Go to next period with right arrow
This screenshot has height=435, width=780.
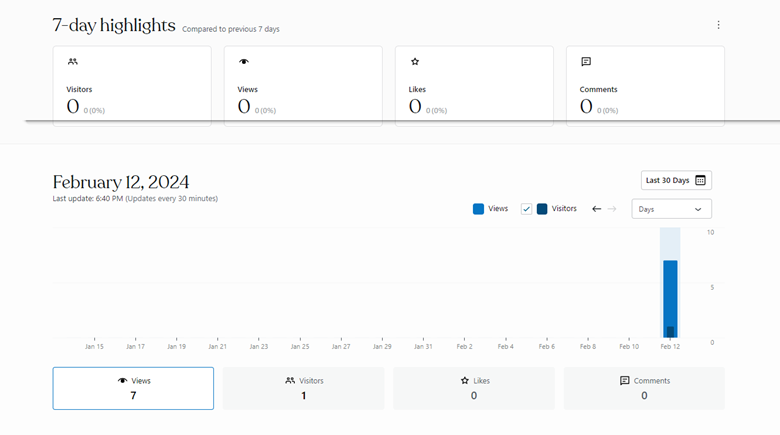612,209
